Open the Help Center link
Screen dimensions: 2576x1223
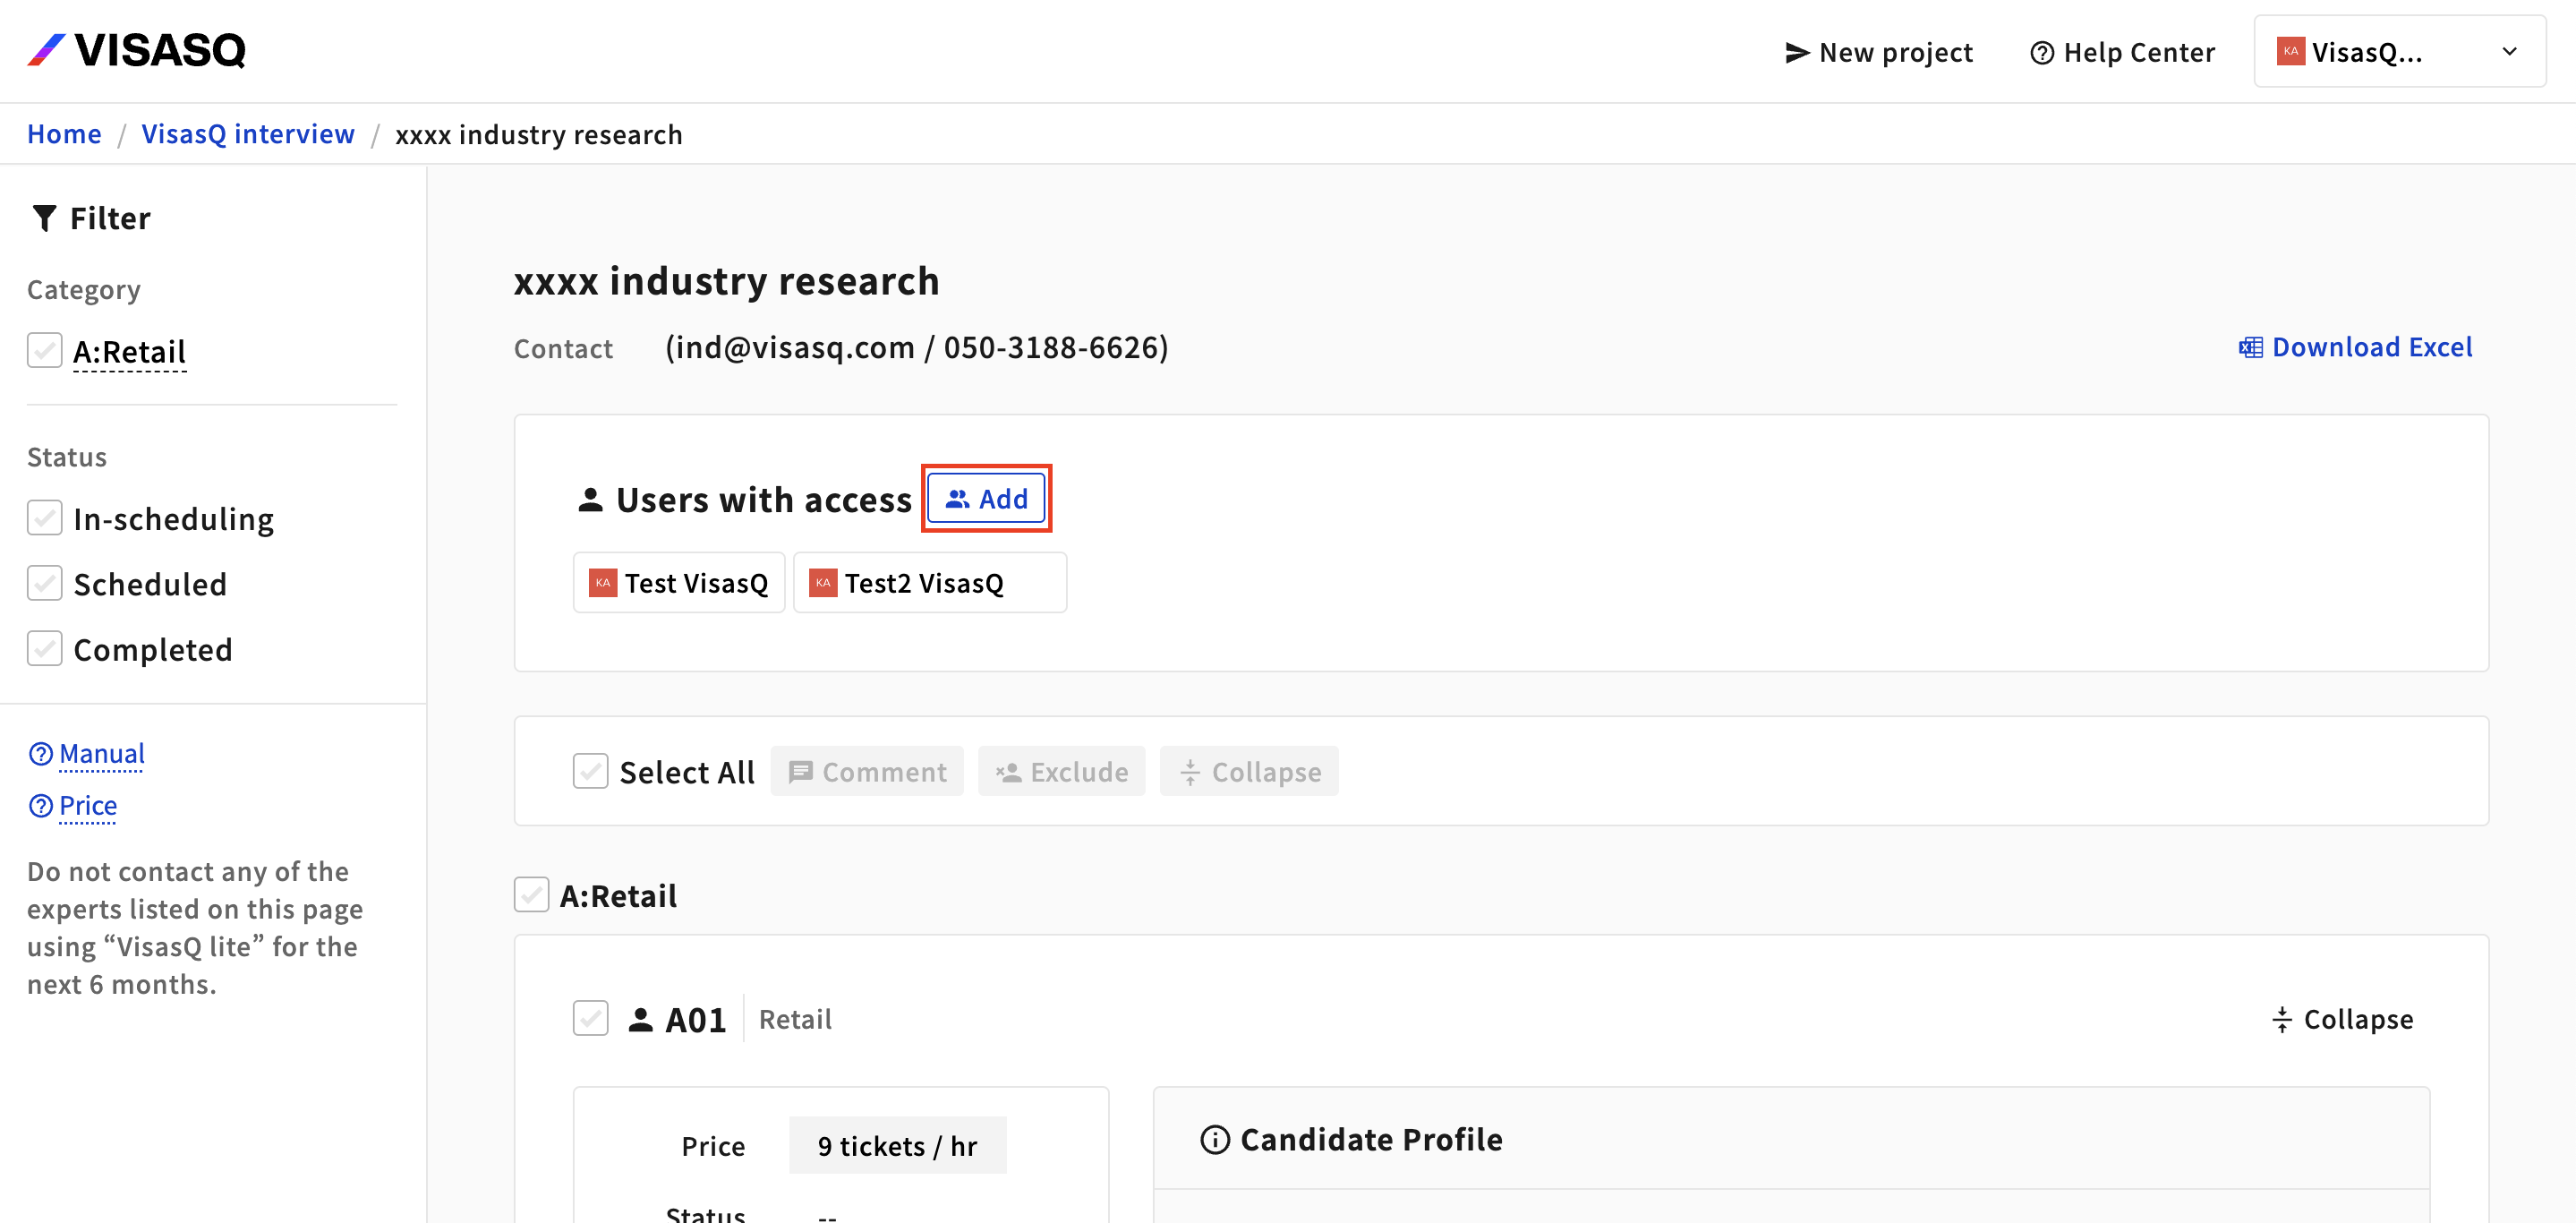click(x=2122, y=52)
